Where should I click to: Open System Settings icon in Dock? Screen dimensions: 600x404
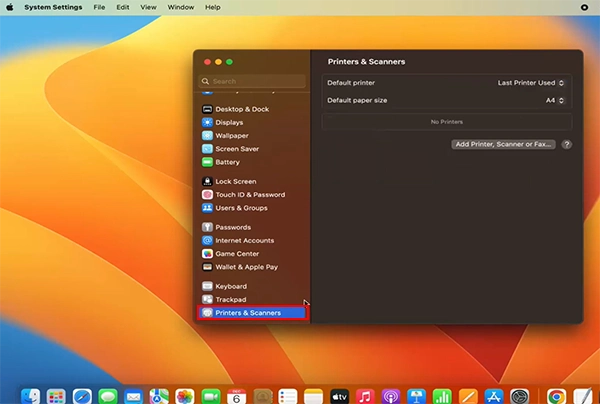click(520, 396)
